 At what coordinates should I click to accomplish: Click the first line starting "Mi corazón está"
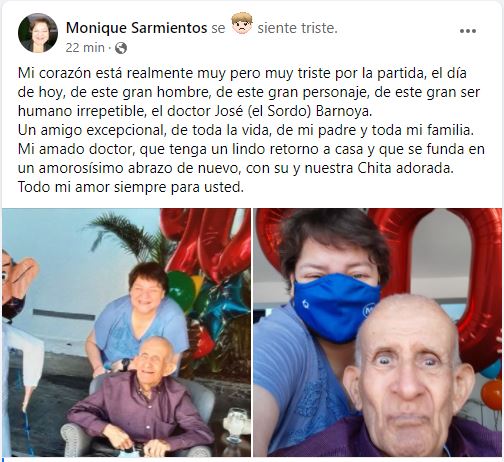242,73
